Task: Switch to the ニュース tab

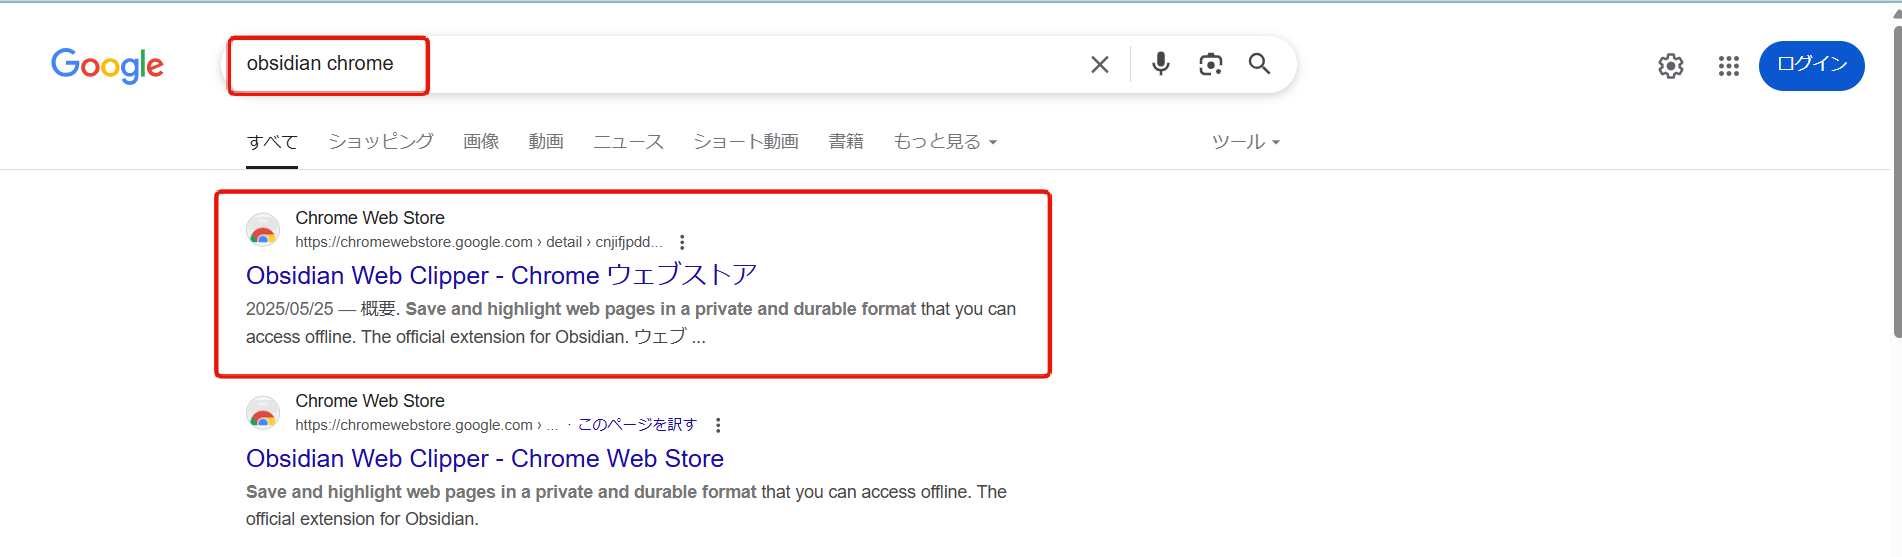Action: 628,142
